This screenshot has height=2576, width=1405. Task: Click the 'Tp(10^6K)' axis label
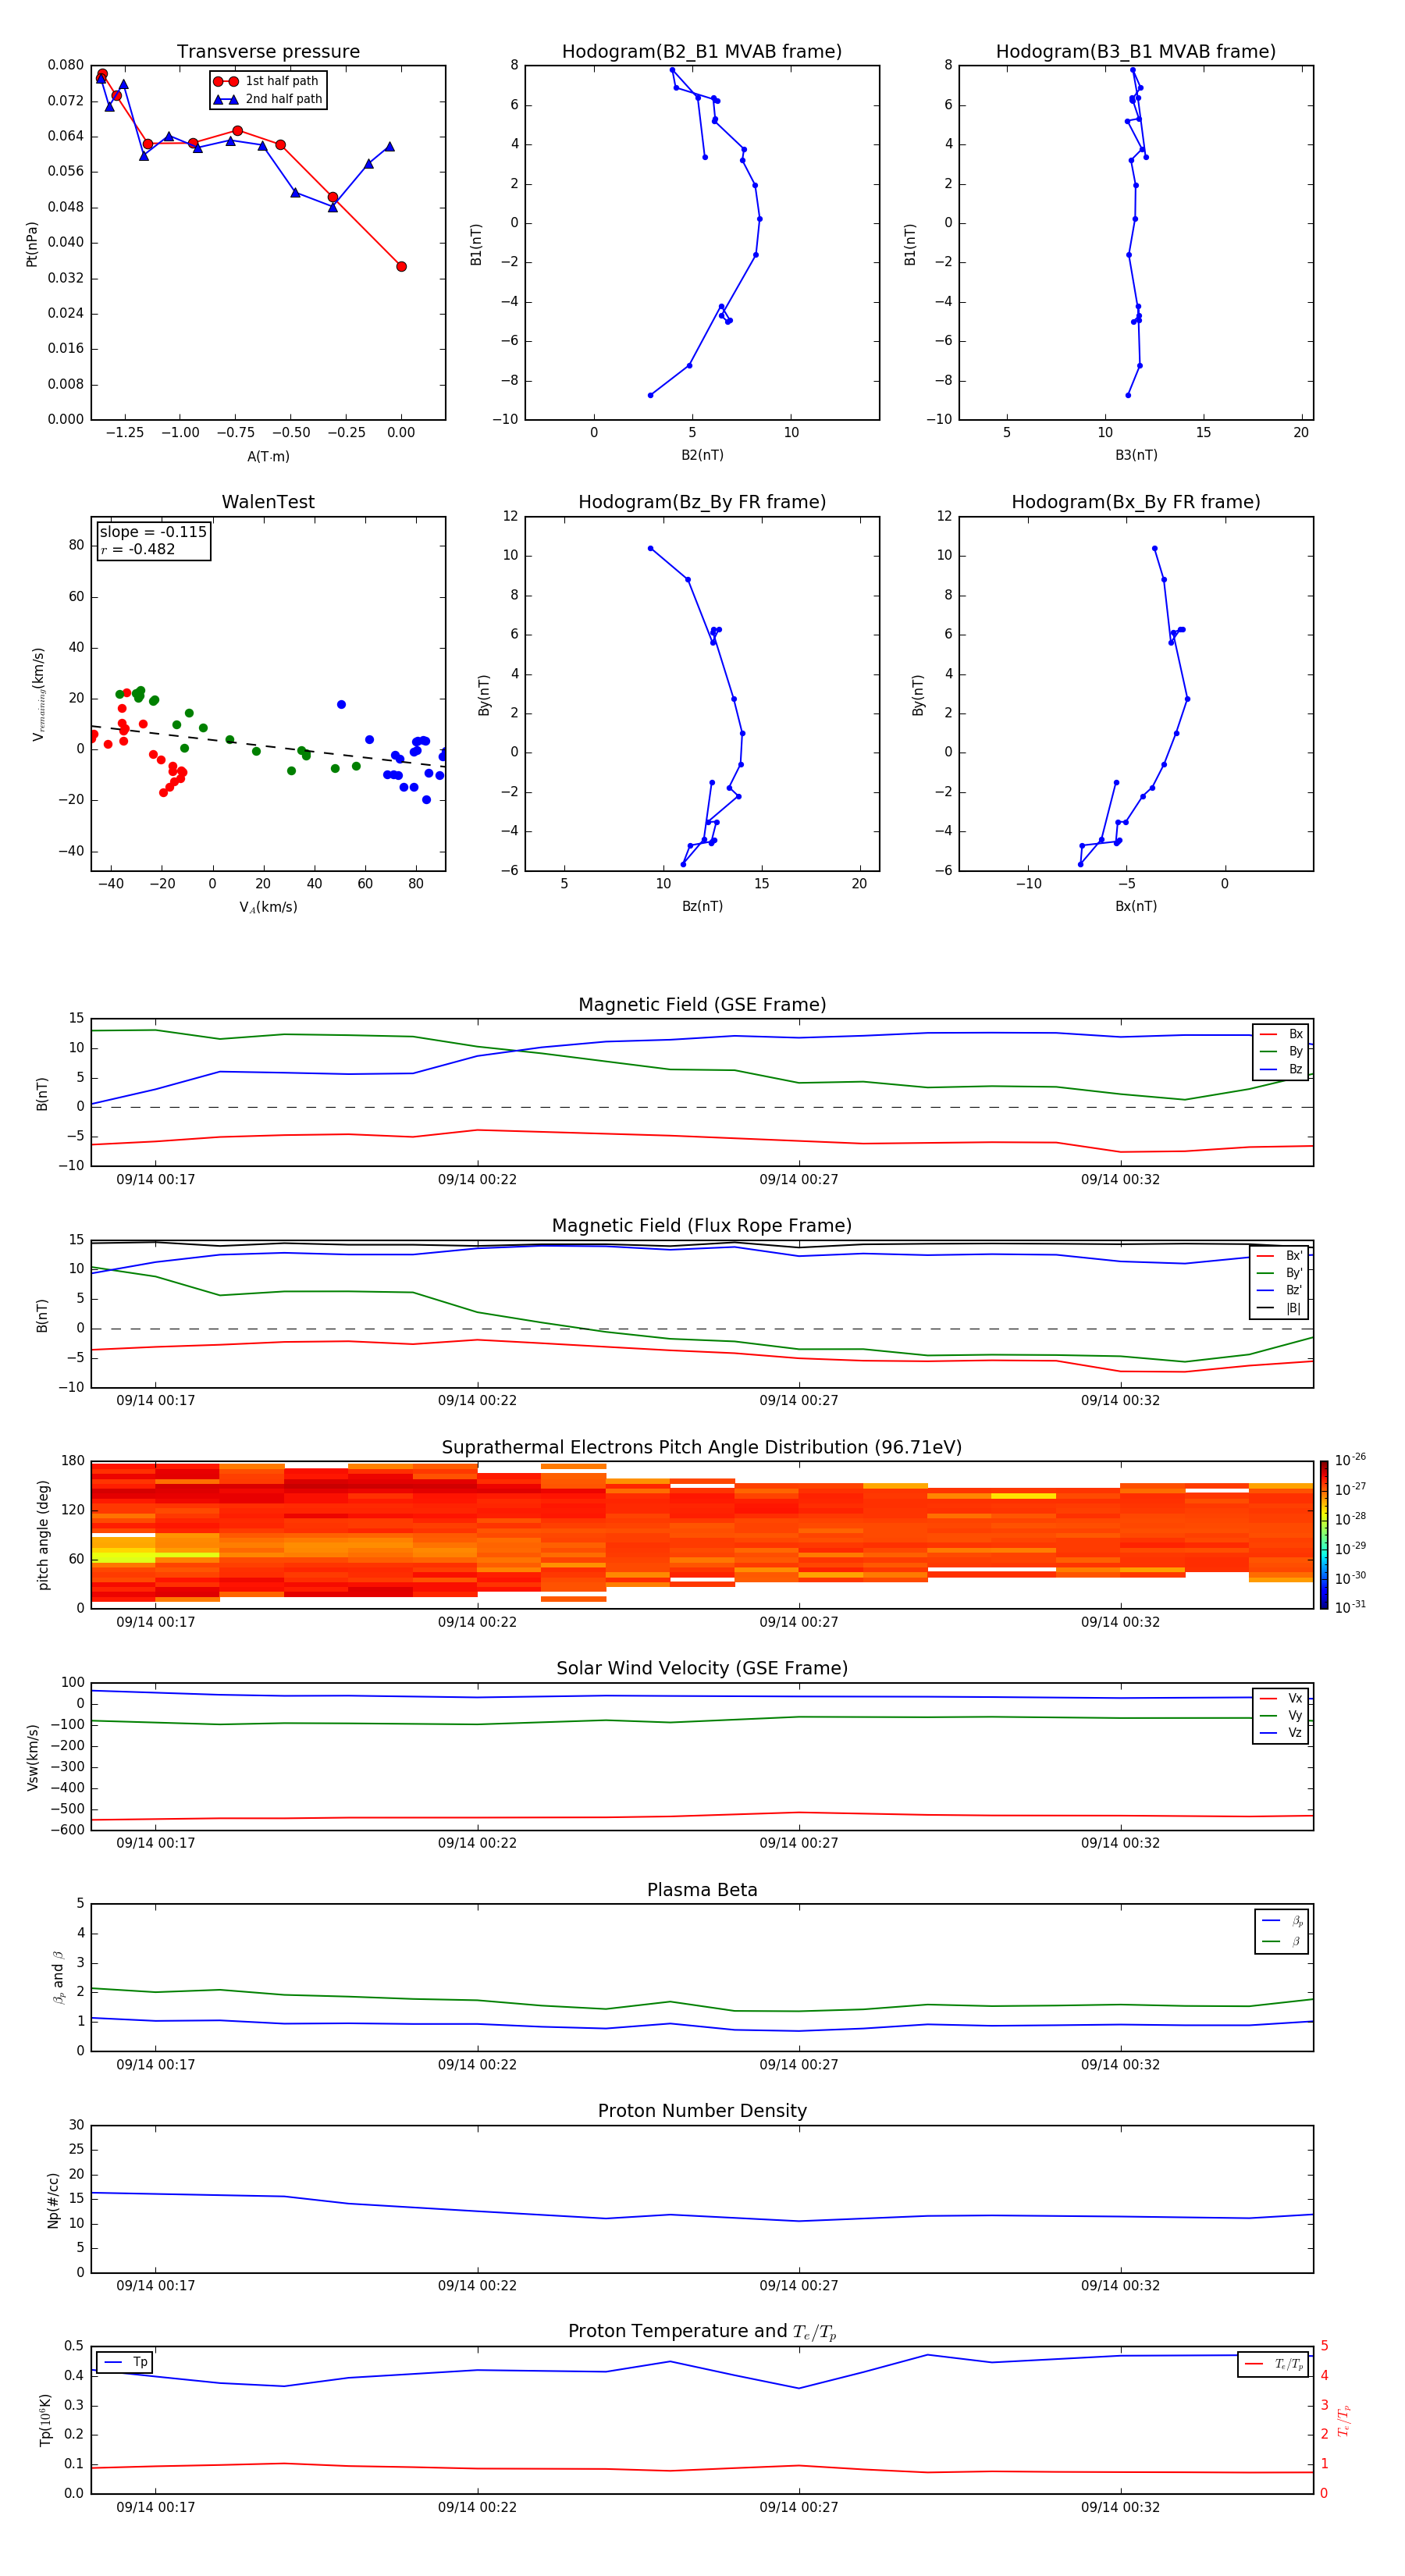point(46,2420)
